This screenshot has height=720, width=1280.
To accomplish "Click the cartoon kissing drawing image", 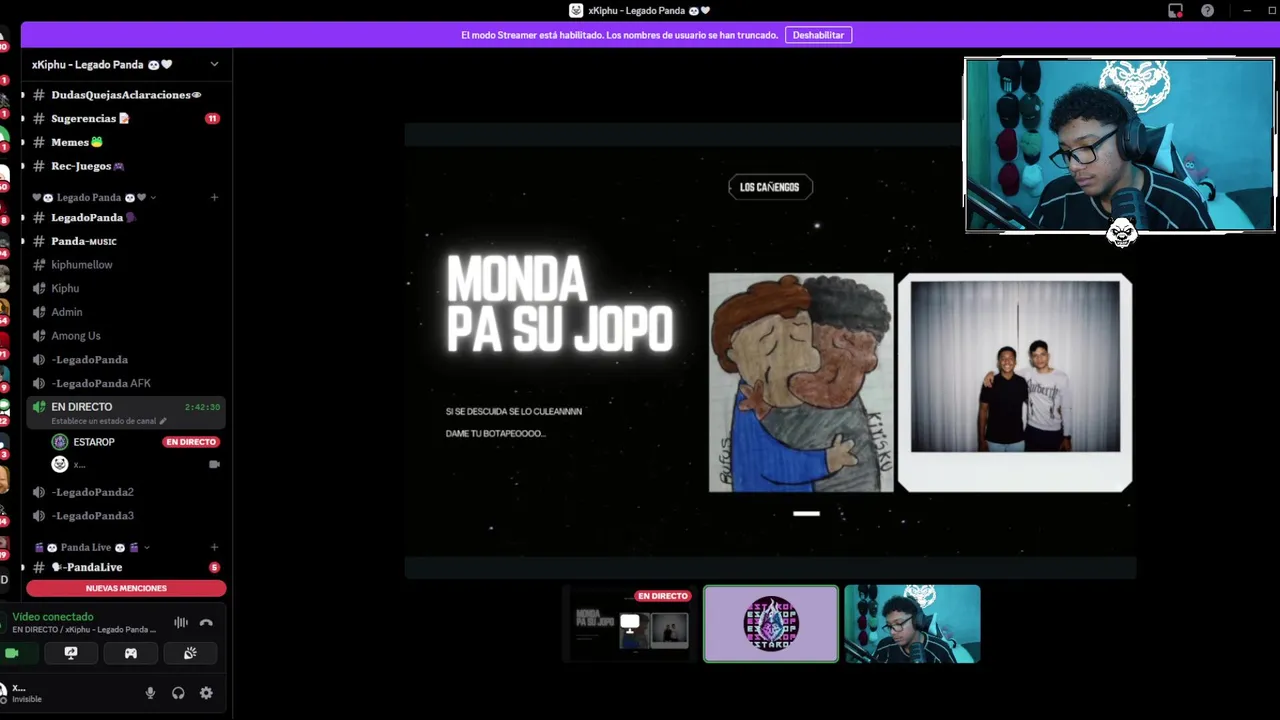I will point(801,383).
